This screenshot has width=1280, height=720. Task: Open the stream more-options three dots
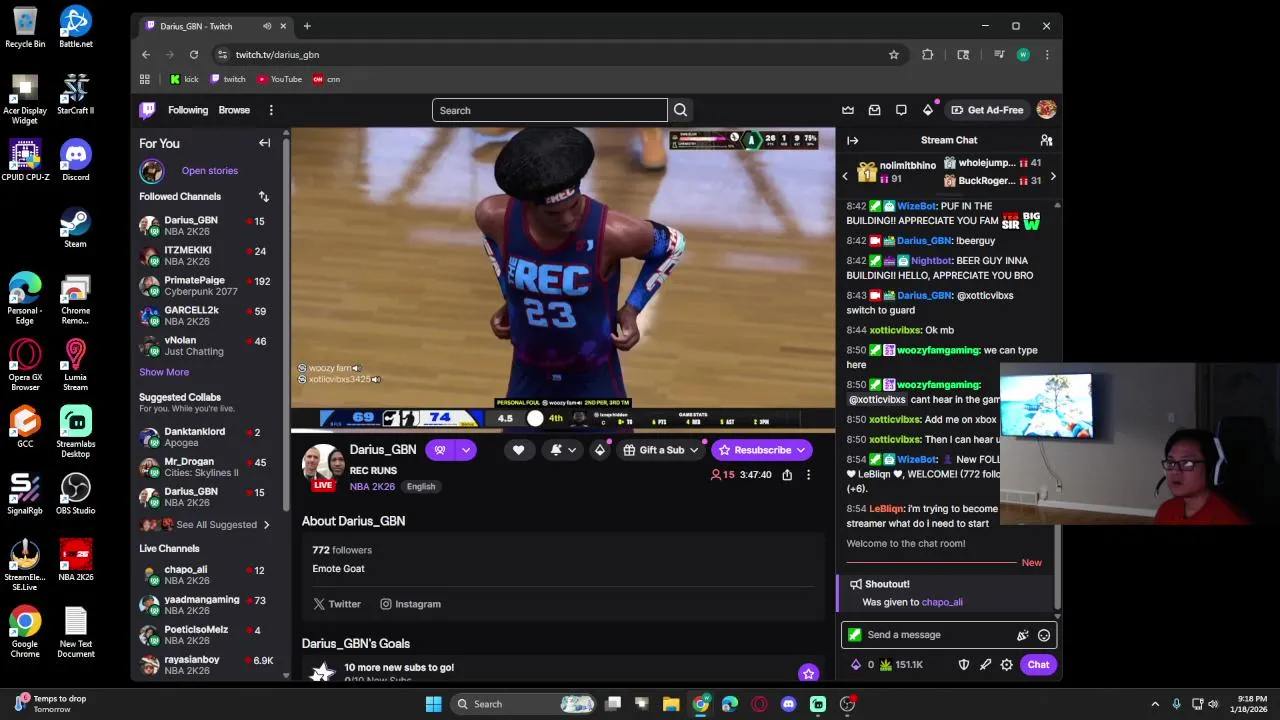coord(808,475)
